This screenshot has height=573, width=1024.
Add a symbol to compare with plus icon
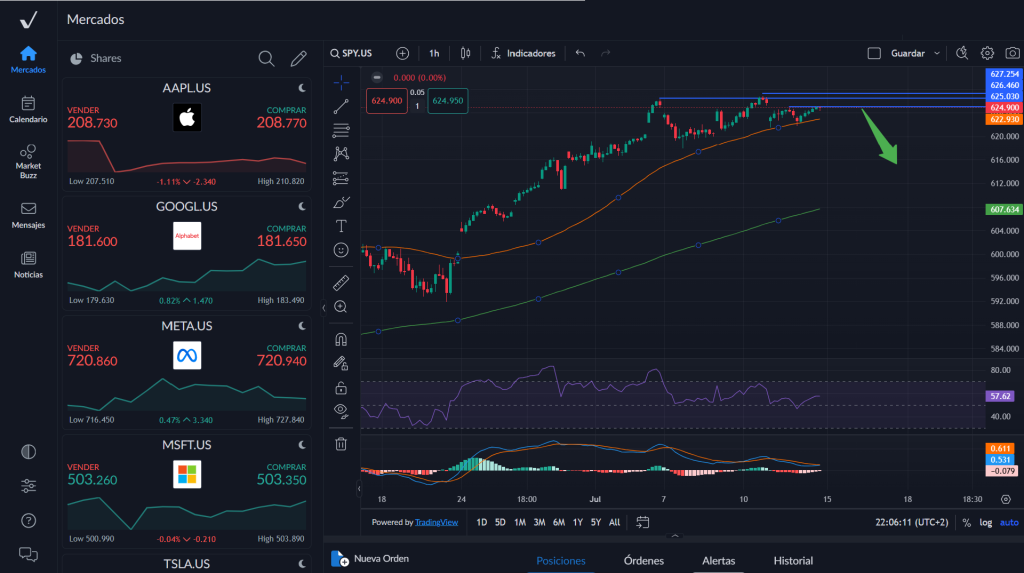[402, 54]
